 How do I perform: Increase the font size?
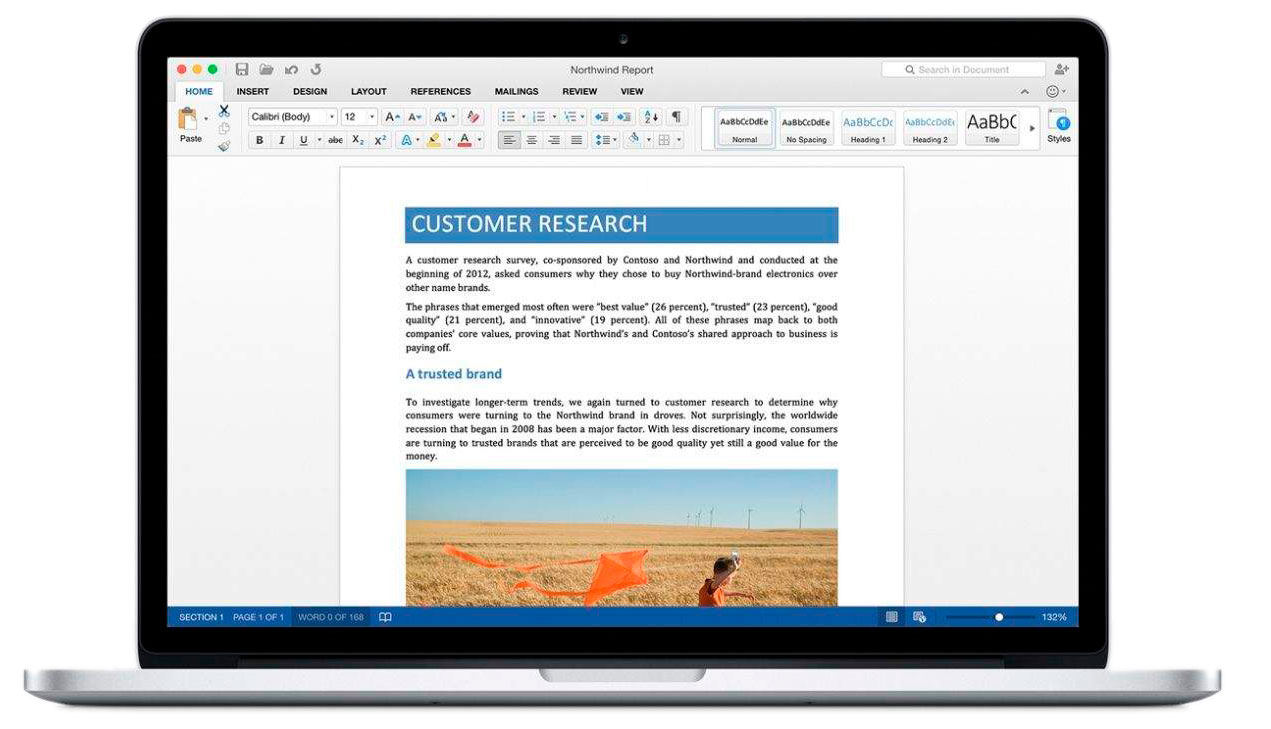click(x=395, y=117)
